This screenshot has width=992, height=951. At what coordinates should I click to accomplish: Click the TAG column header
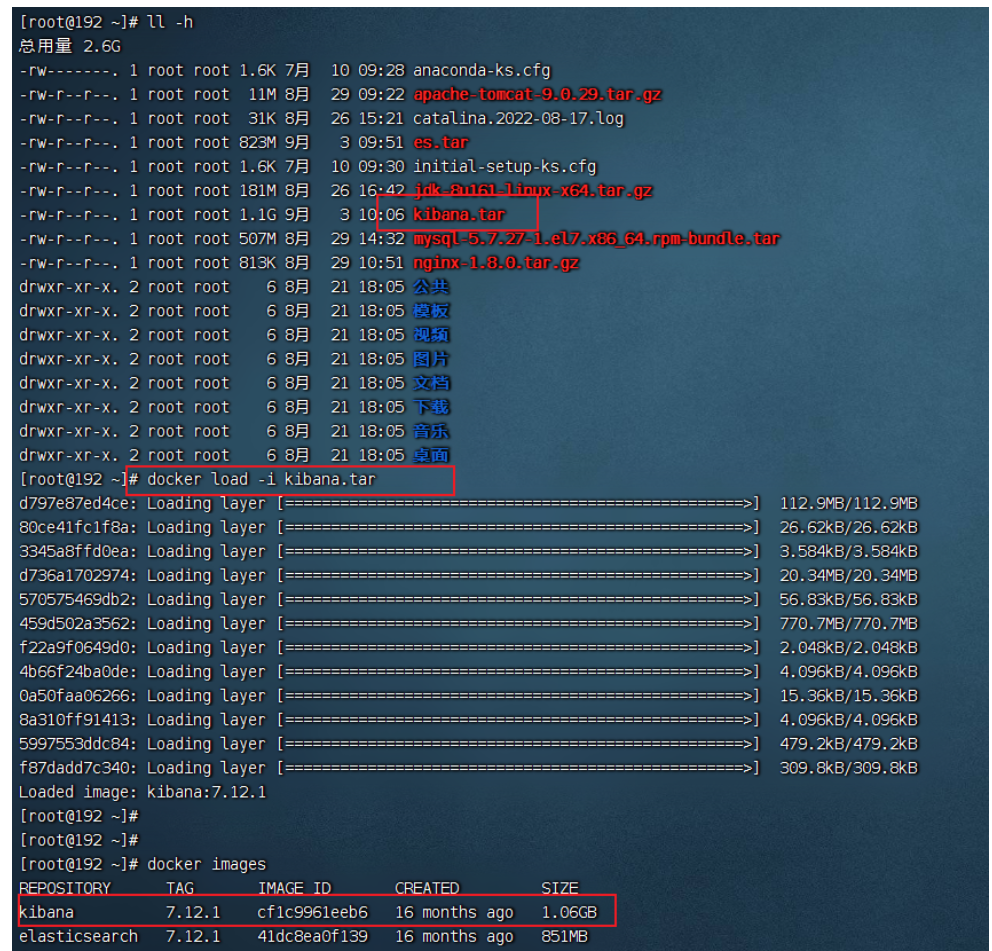coord(180,888)
